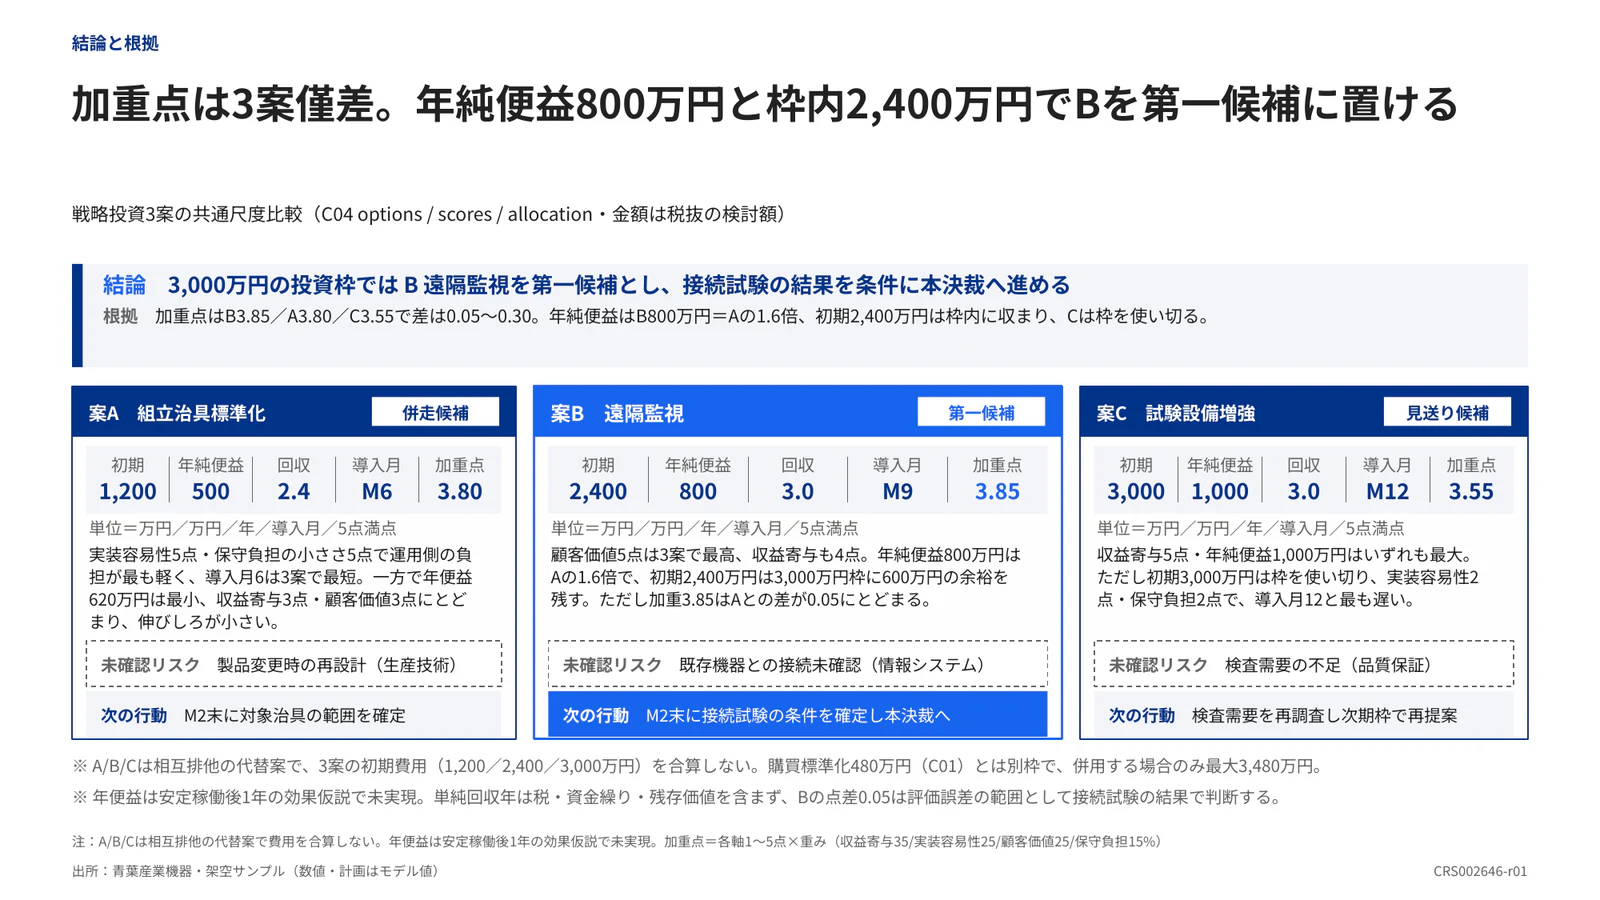Click the 根拠 line mentioning B3.85／A3.80／C3.55
1600x900 pixels.
[659, 316]
